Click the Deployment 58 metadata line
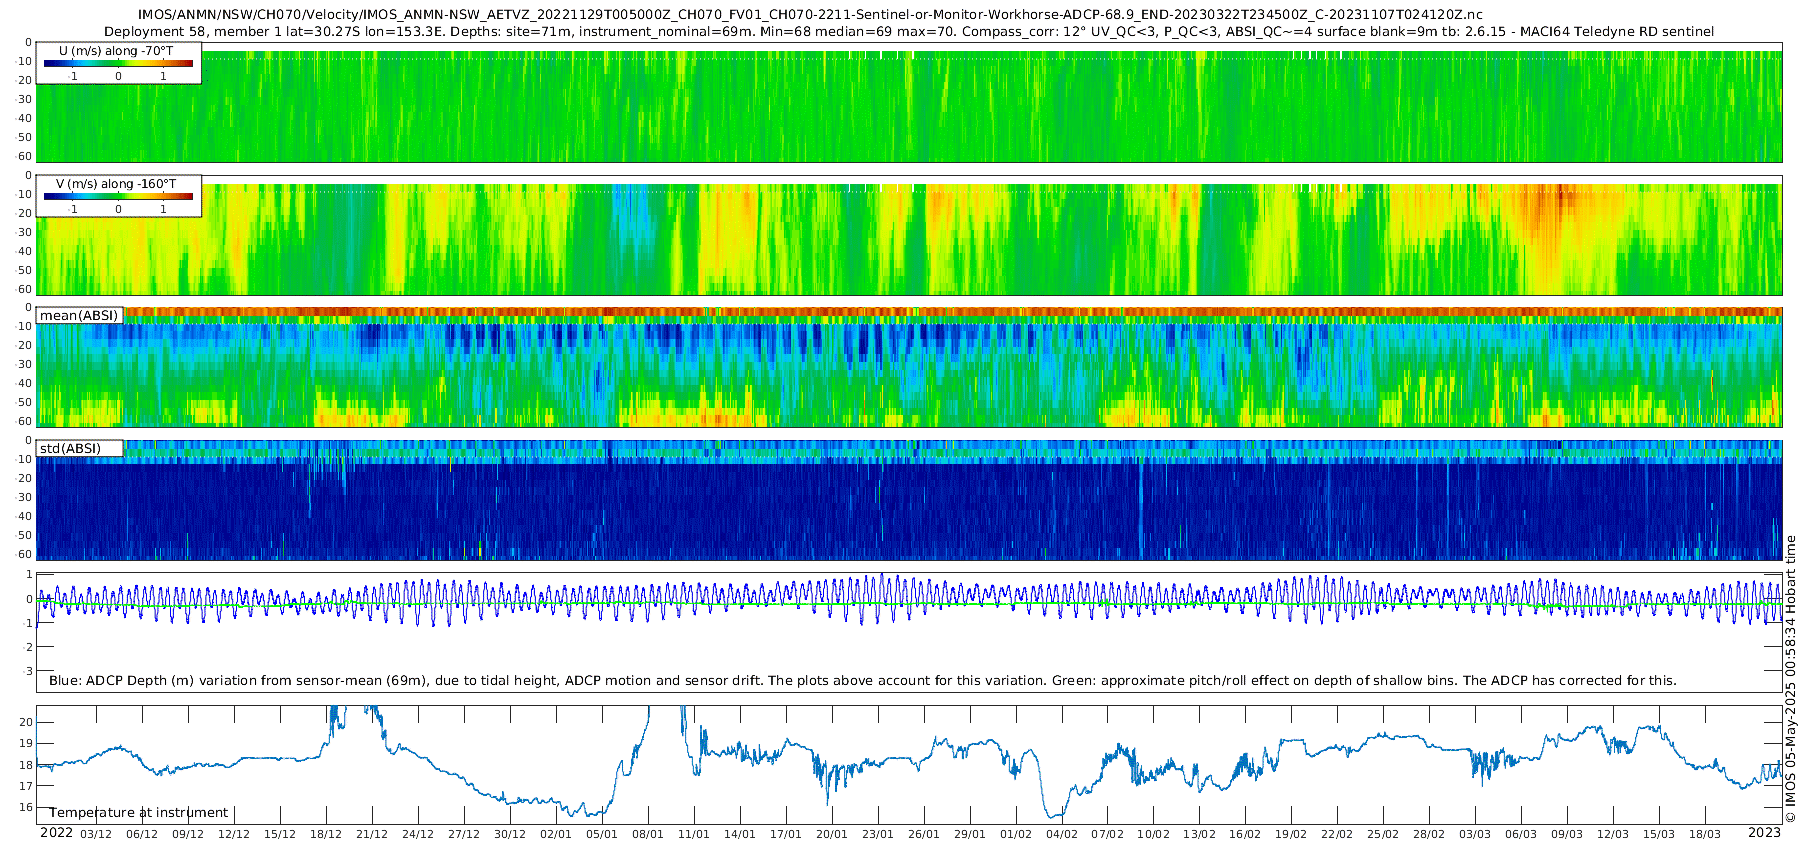Screen dimensions: 1800x850 coord(909,31)
